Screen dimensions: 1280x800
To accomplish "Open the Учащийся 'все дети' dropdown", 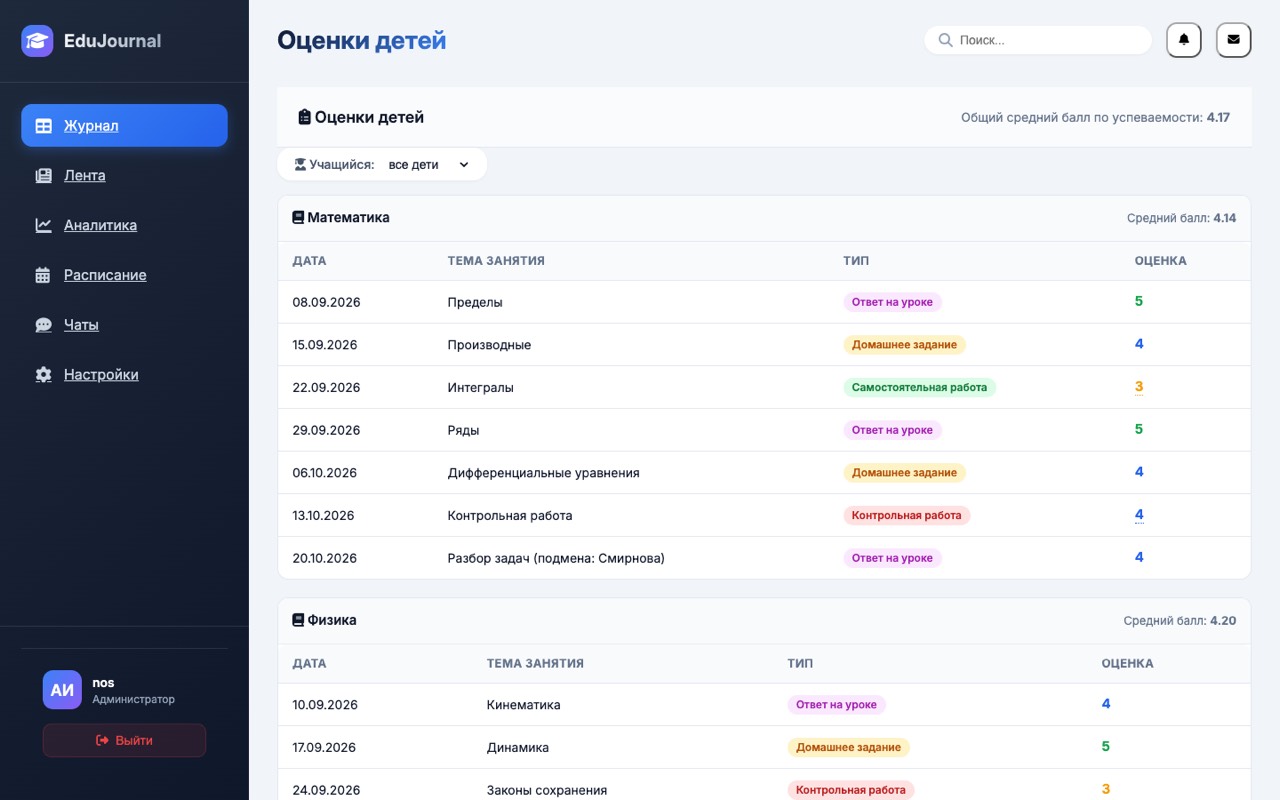I will [x=429, y=165].
